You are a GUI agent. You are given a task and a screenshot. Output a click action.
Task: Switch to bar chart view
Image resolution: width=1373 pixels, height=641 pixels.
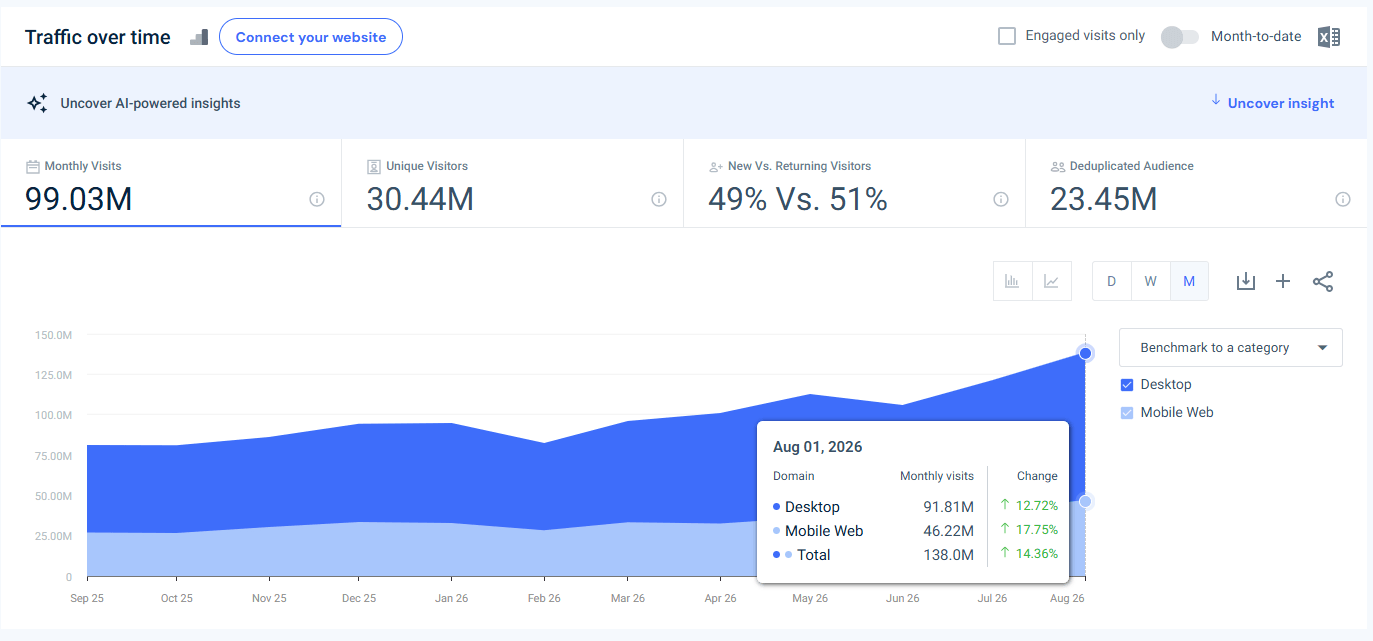(x=1012, y=281)
